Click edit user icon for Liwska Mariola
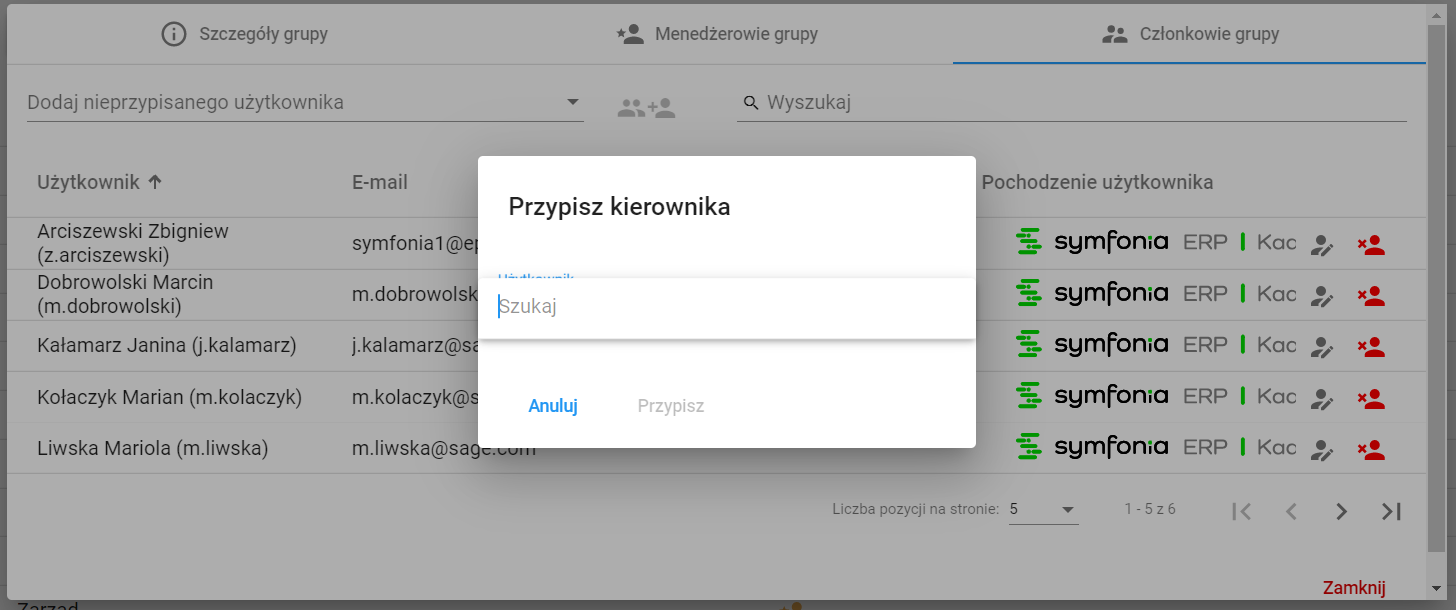The width and height of the screenshot is (1456, 610). coord(1323,449)
